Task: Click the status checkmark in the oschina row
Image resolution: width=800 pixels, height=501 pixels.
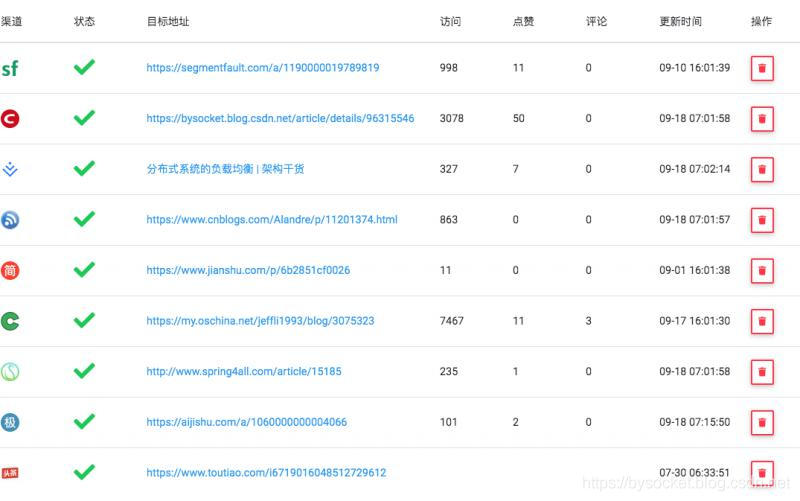Action: click(x=84, y=320)
